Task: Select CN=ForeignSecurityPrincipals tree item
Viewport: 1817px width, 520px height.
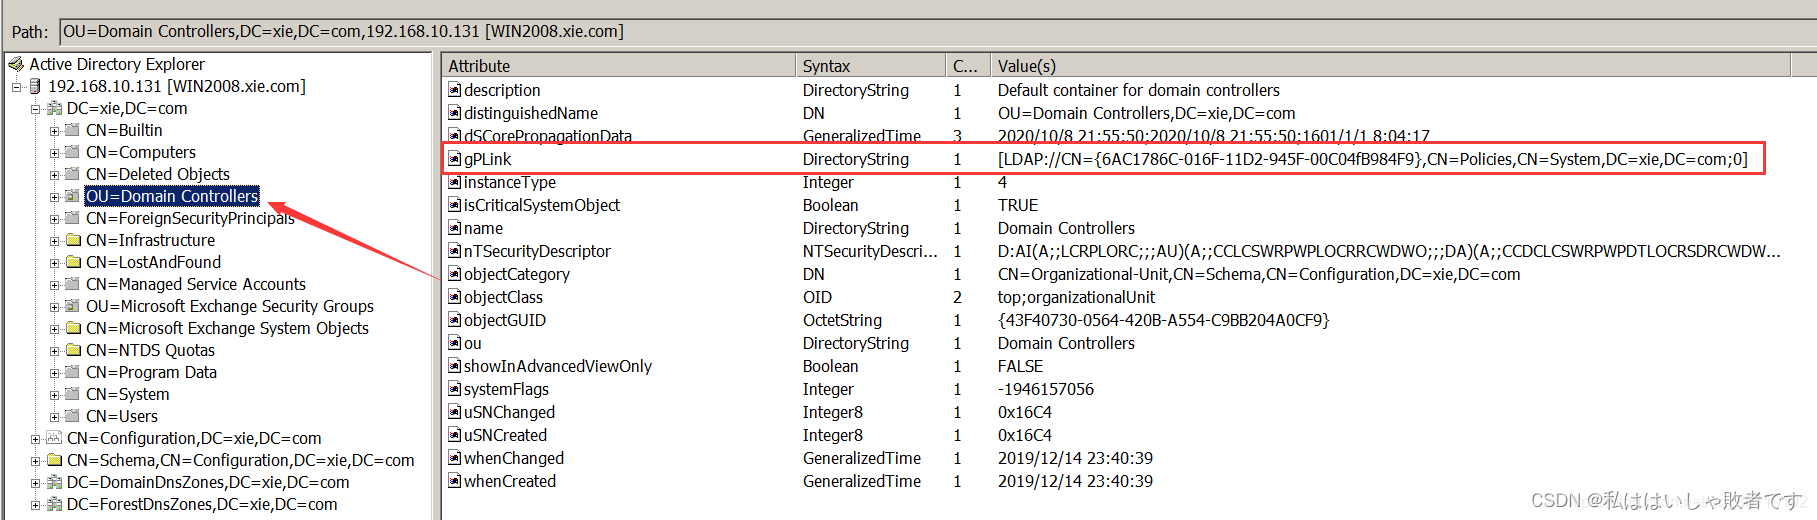Action: 190,218
